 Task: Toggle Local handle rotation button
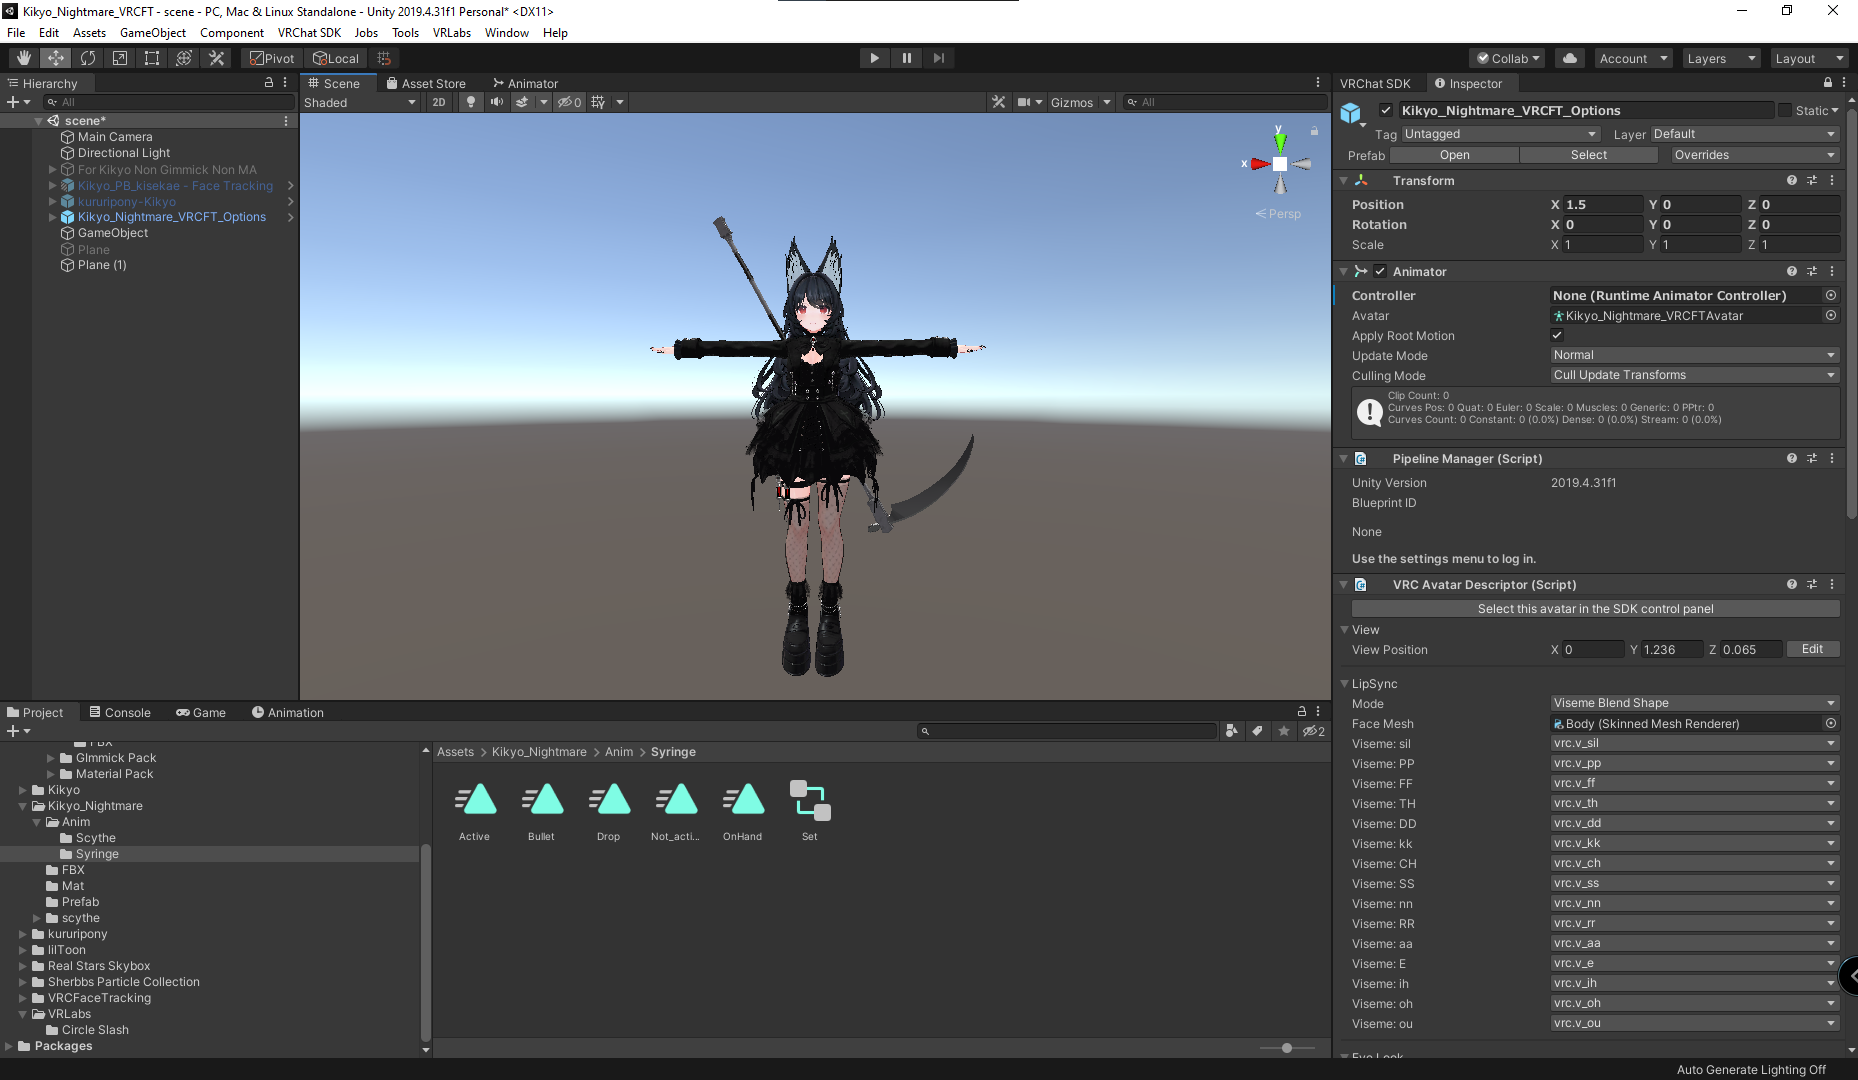(336, 58)
